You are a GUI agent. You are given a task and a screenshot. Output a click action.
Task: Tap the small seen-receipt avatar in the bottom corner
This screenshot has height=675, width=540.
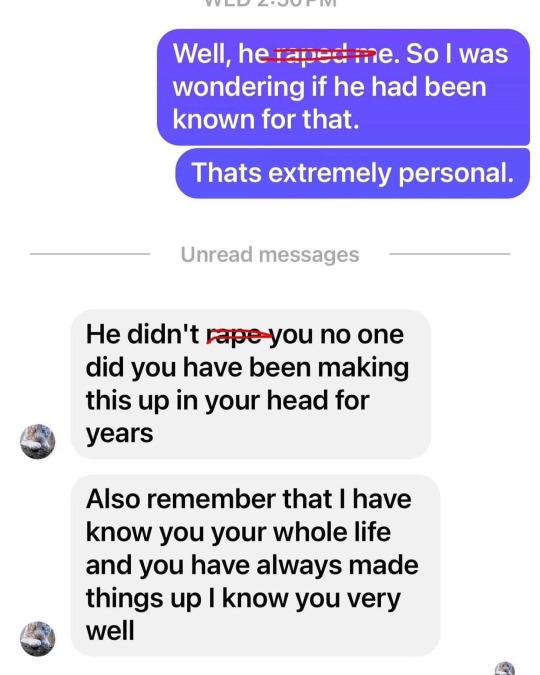point(505,669)
